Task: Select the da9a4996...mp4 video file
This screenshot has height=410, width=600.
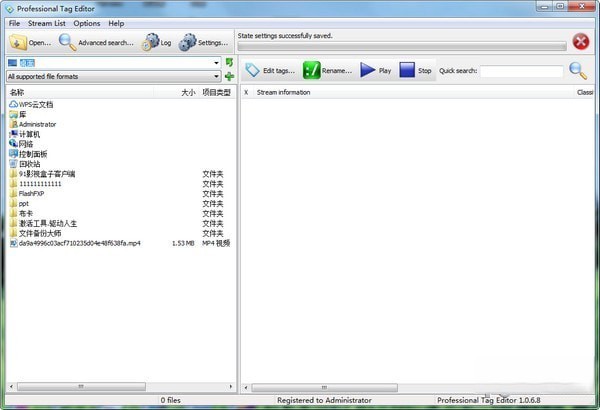Action: click(x=80, y=243)
